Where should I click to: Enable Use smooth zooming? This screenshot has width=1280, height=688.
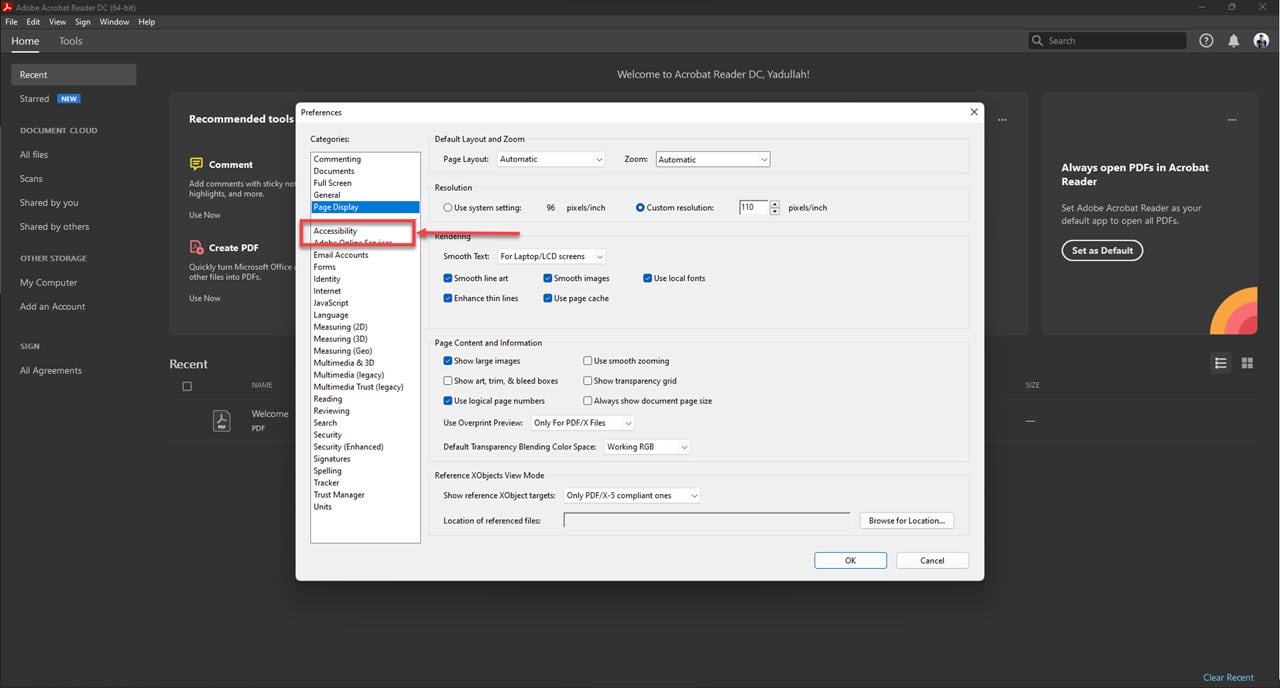[588, 361]
